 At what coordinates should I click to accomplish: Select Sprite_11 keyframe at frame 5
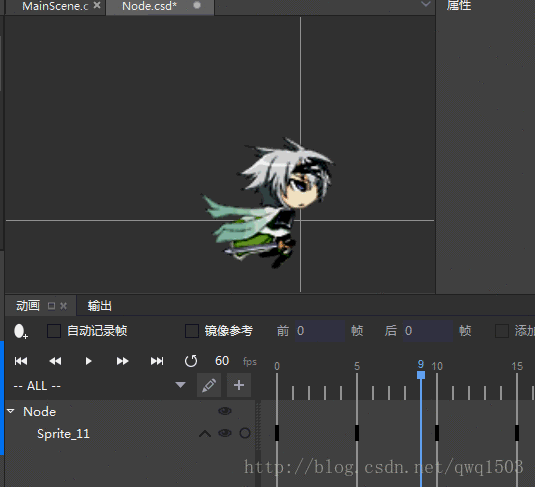(357, 433)
